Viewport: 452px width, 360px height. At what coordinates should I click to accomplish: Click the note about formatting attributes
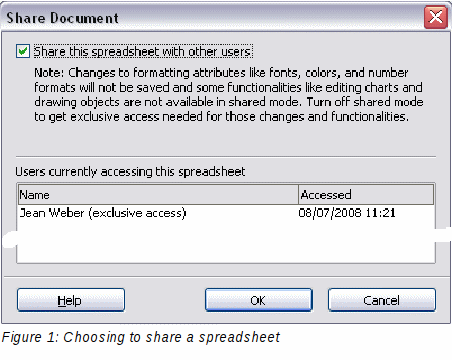(229, 95)
